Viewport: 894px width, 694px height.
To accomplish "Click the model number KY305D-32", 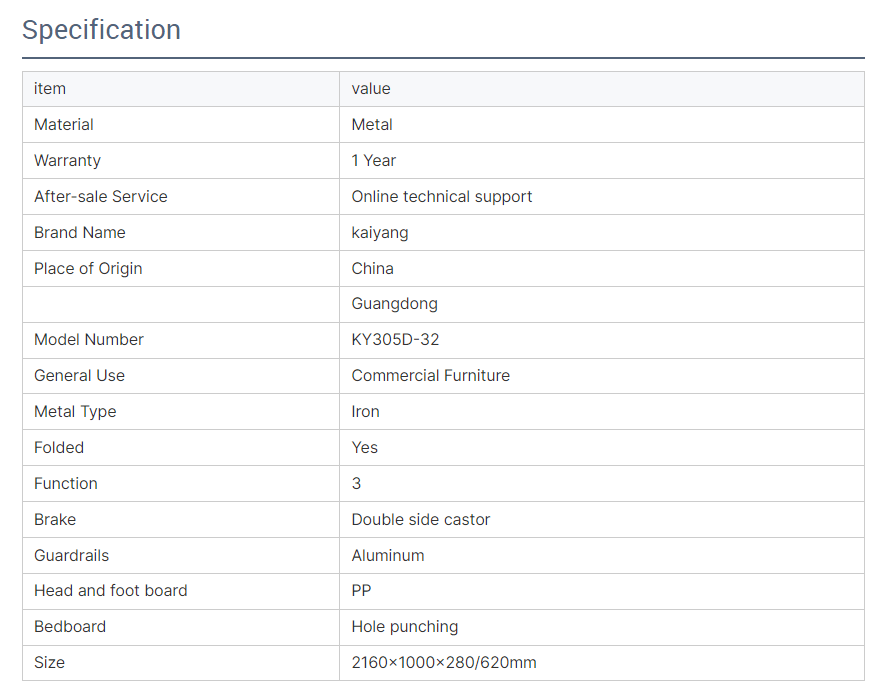I will [395, 340].
